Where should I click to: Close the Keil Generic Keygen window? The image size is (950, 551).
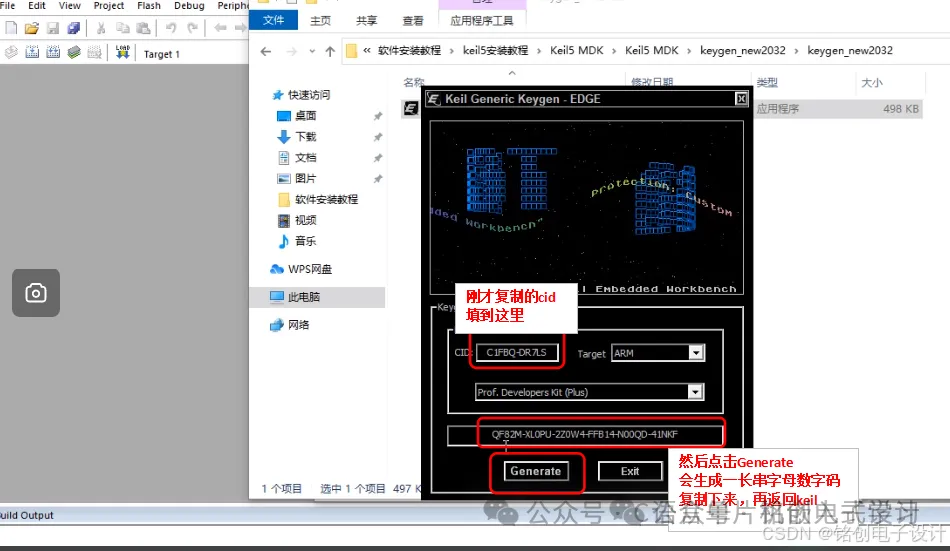click(x=741, y=99)
